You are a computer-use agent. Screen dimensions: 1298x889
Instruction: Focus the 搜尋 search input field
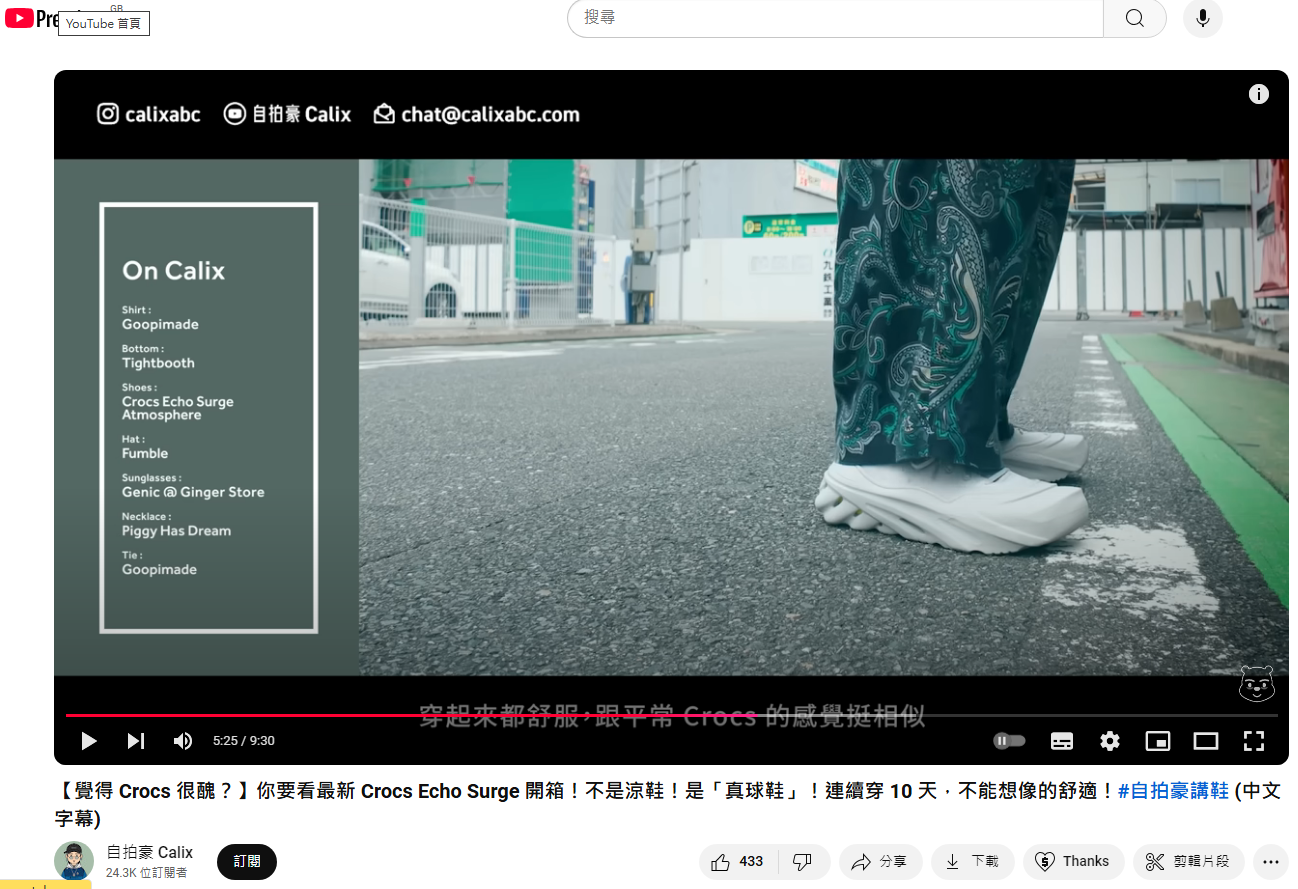pos(835,18)
